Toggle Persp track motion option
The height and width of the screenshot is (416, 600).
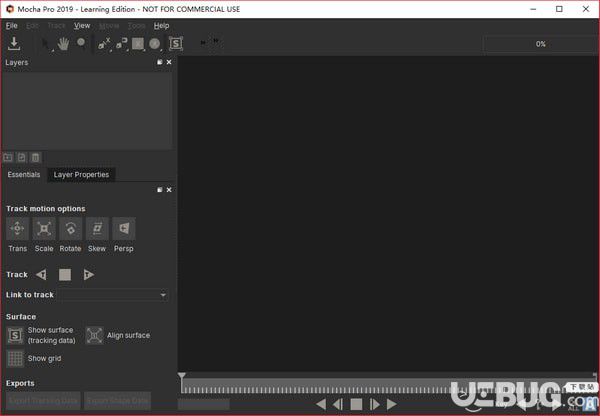point(124,228)
